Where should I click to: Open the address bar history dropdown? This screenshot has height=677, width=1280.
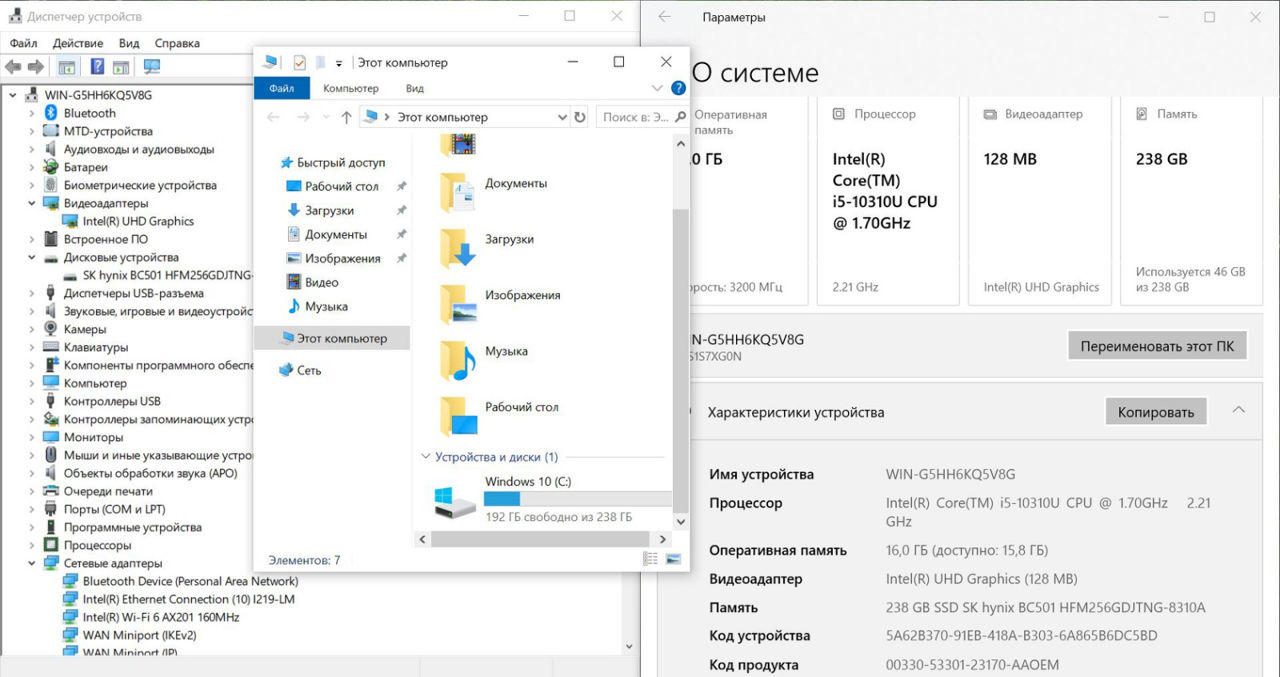pos(561,117)
